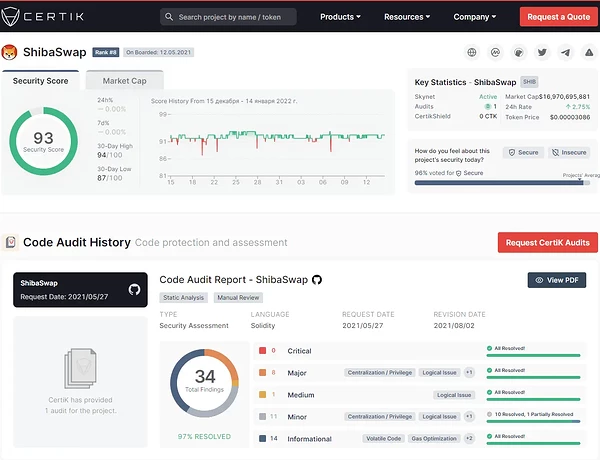Click green check icon in Informational row
This screenshot has height=460, width=600.
pos(489,436)
